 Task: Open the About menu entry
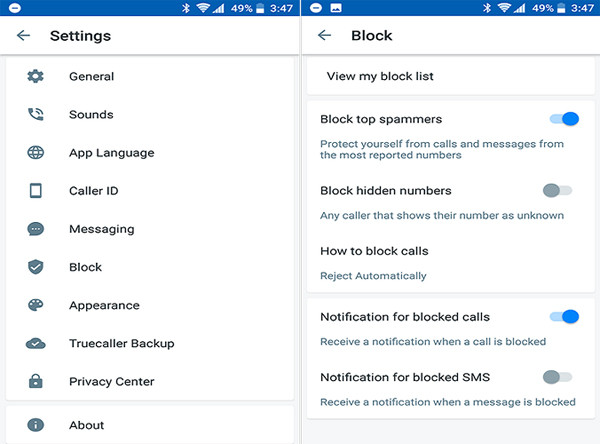tap(87, 425)
